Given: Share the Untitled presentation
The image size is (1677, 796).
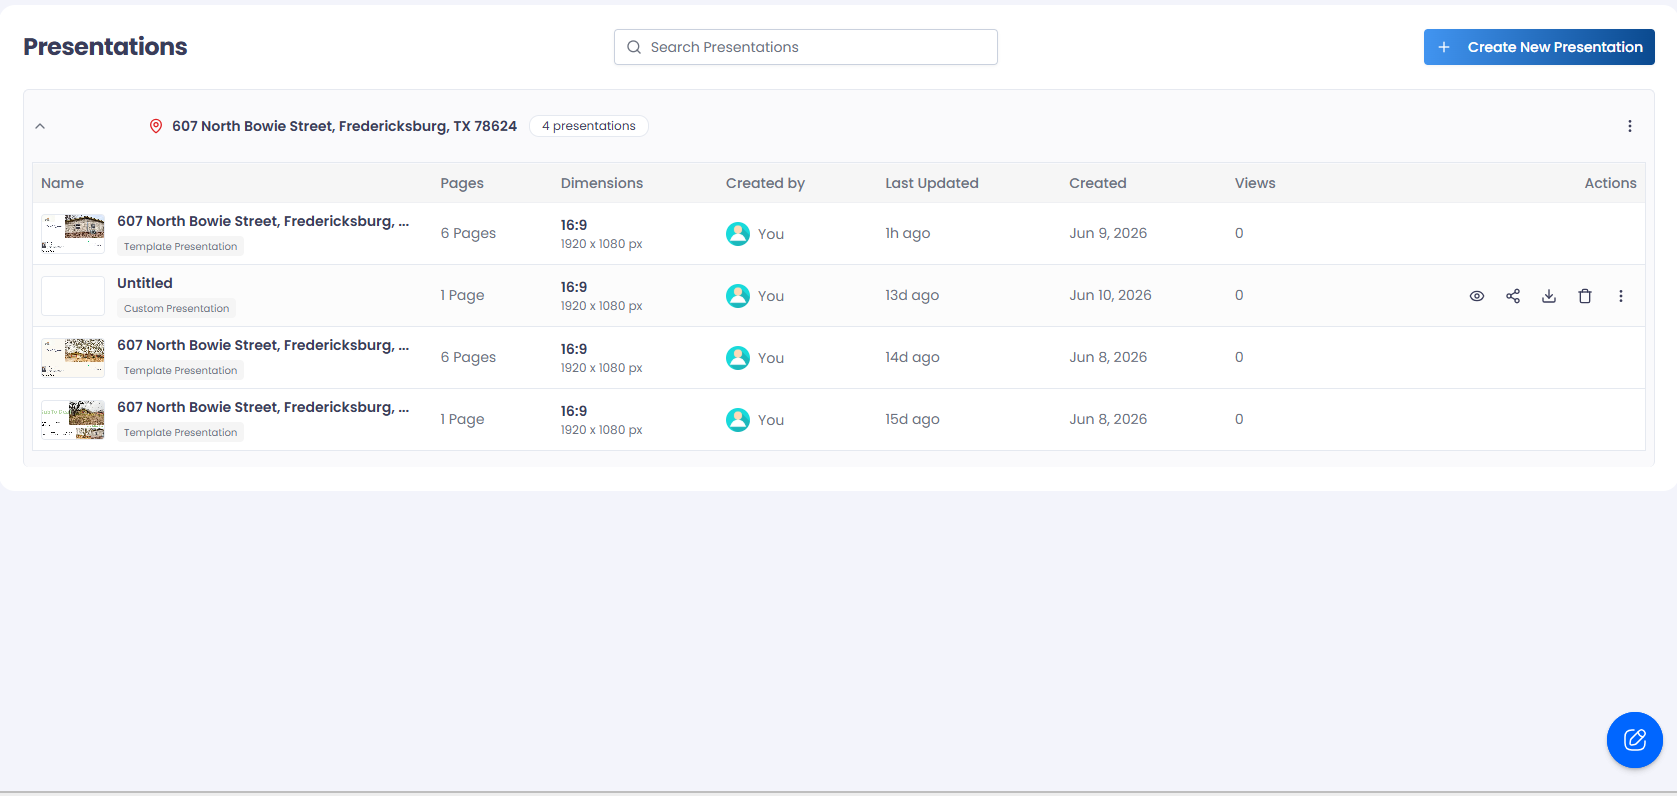Looking at the screenshot, I should click(x=1512, y=296).
